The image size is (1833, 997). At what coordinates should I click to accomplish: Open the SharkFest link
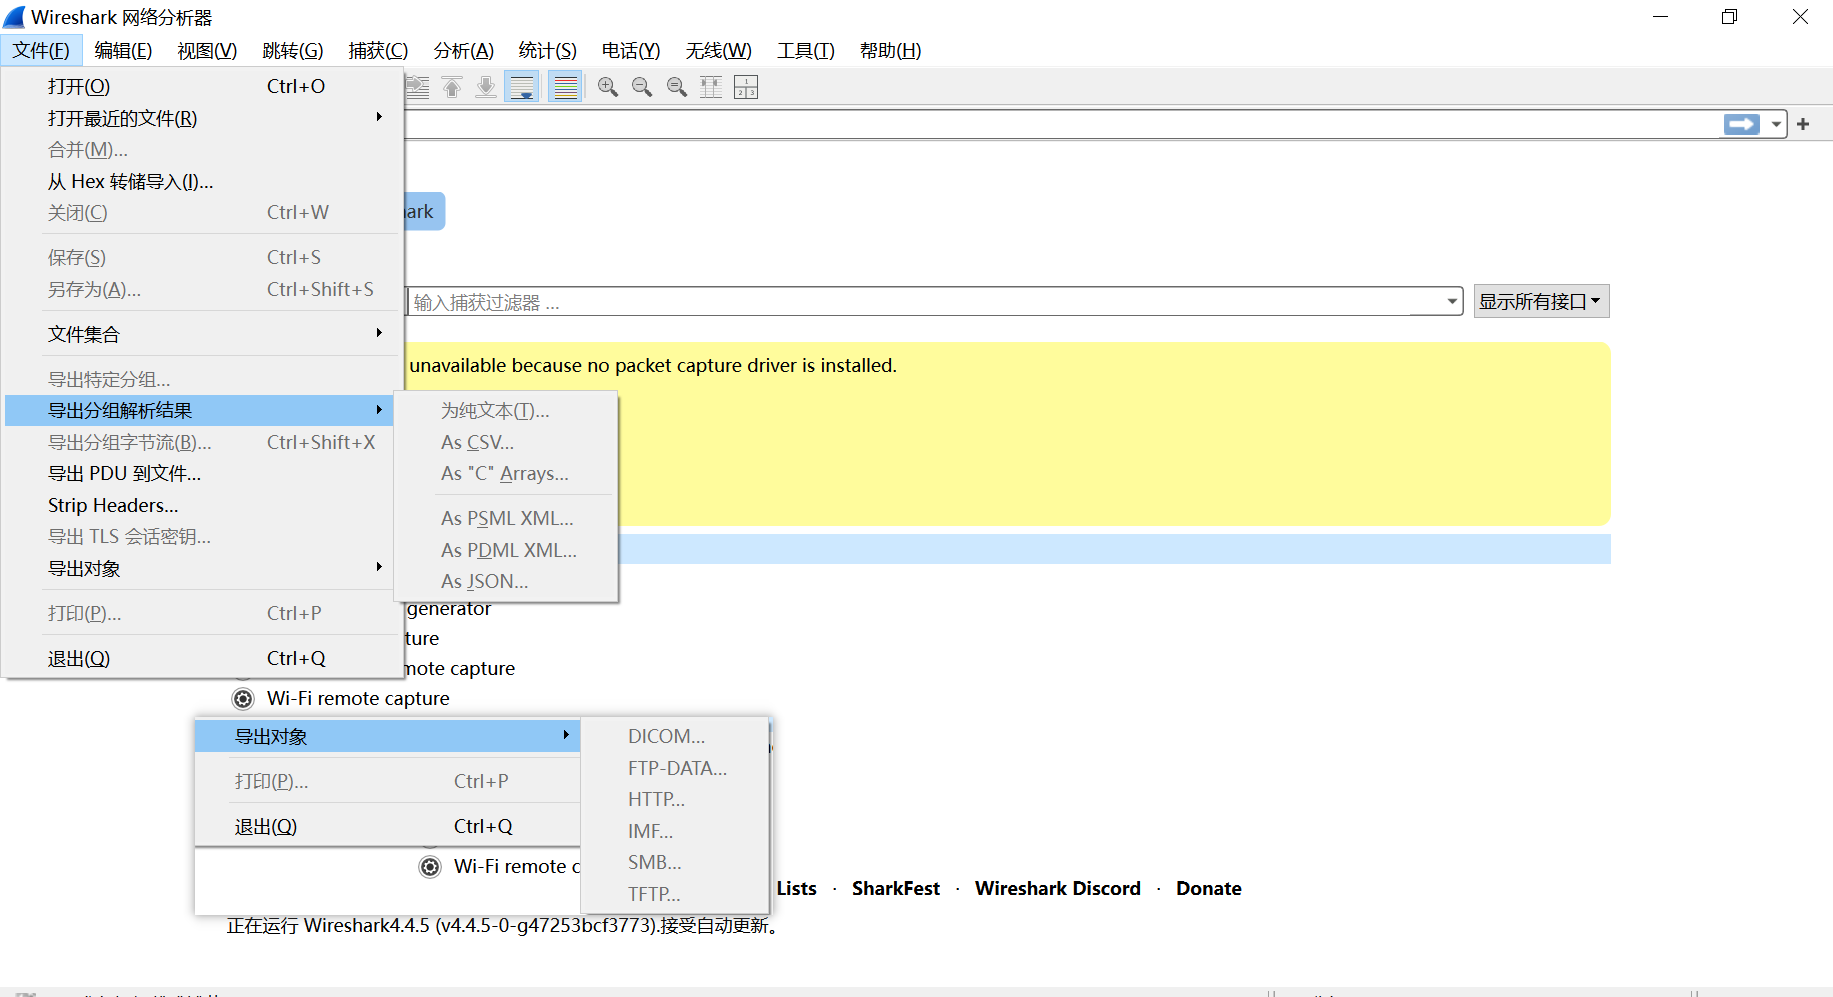(896, 888)
